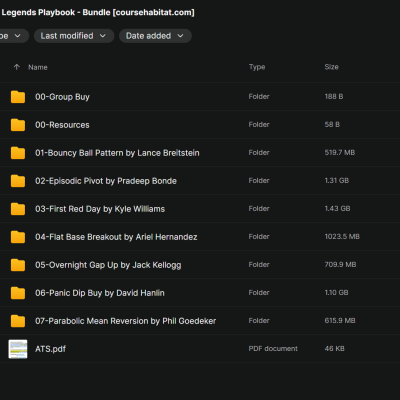Viewport: 400px width, 400px height.
Task: Click the Legends Playbook Bundle folder title
Action: [97, 13]
